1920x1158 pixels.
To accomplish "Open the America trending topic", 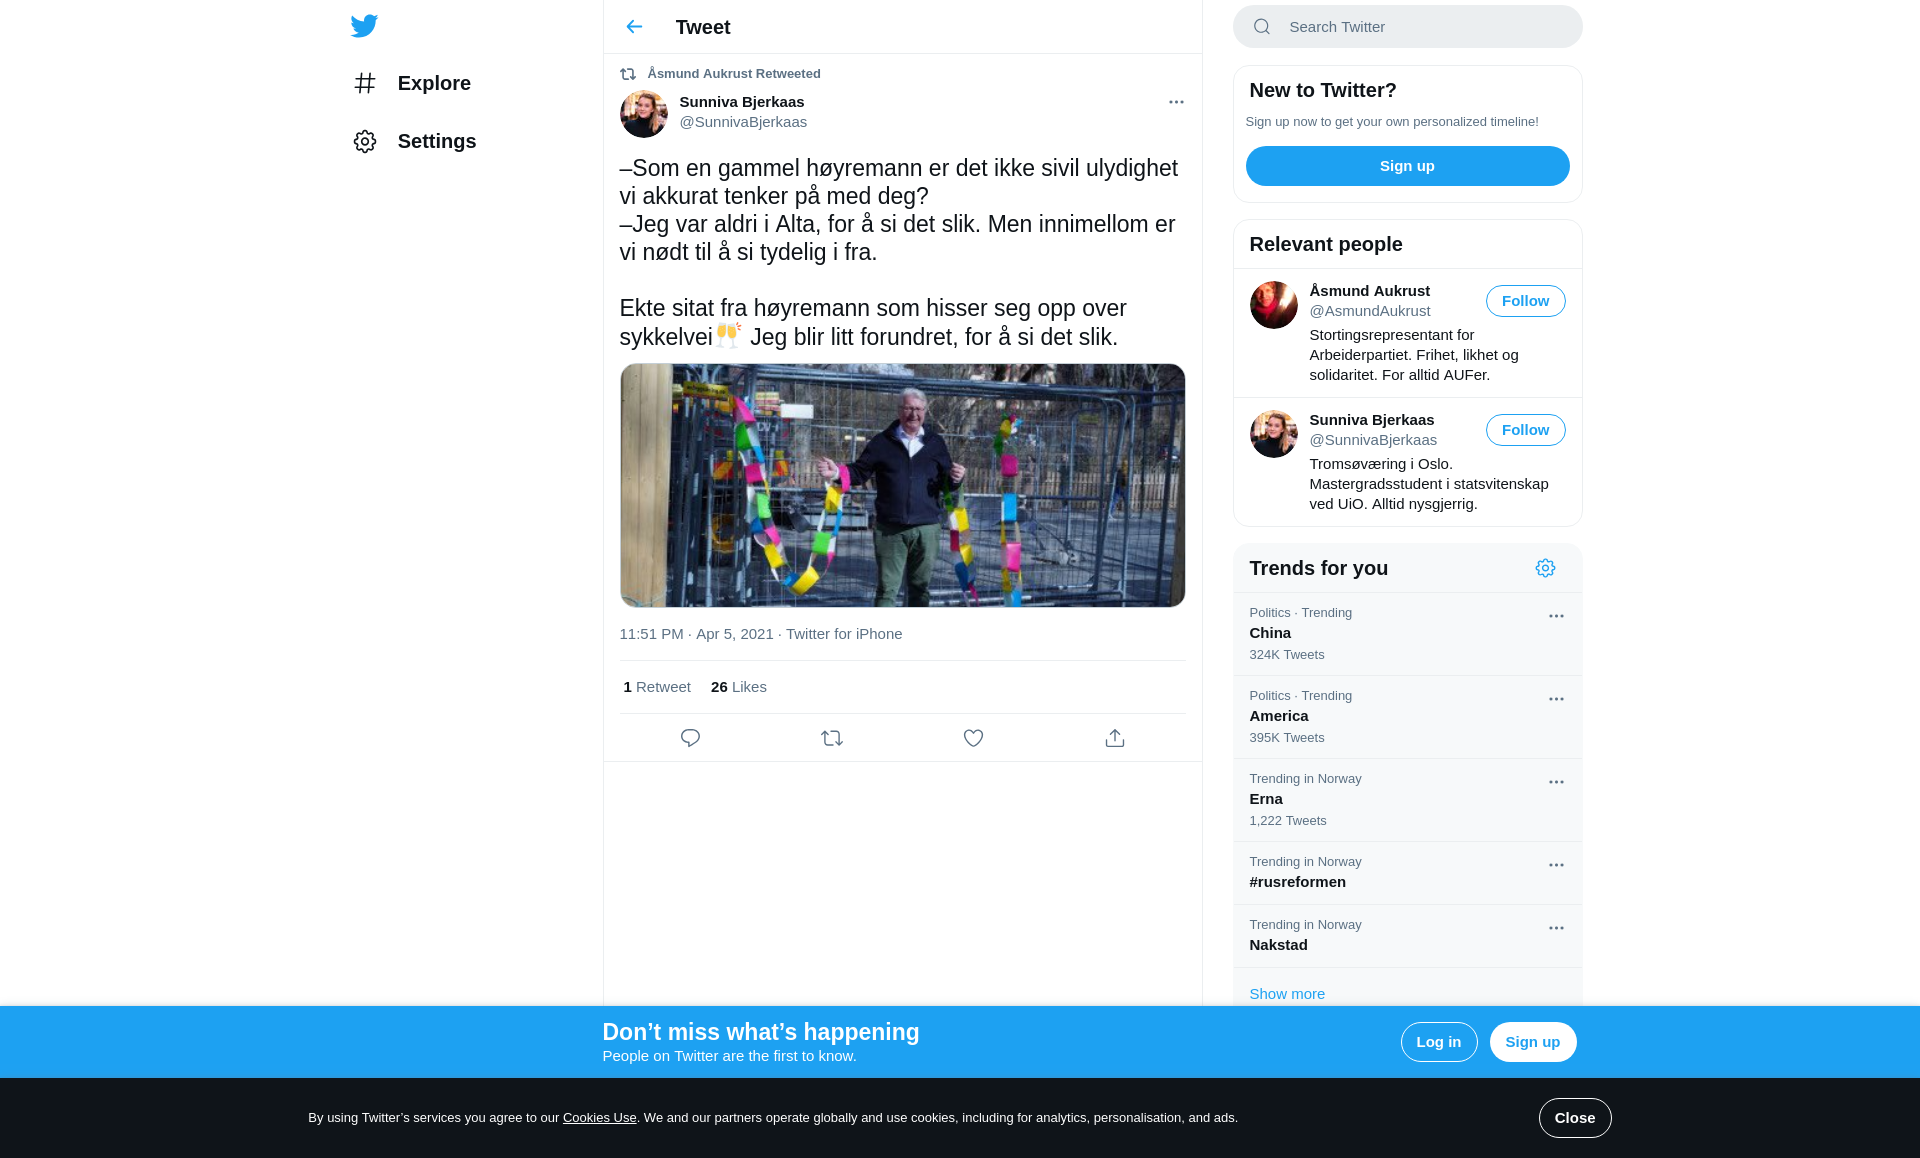I will point(1408,717).
